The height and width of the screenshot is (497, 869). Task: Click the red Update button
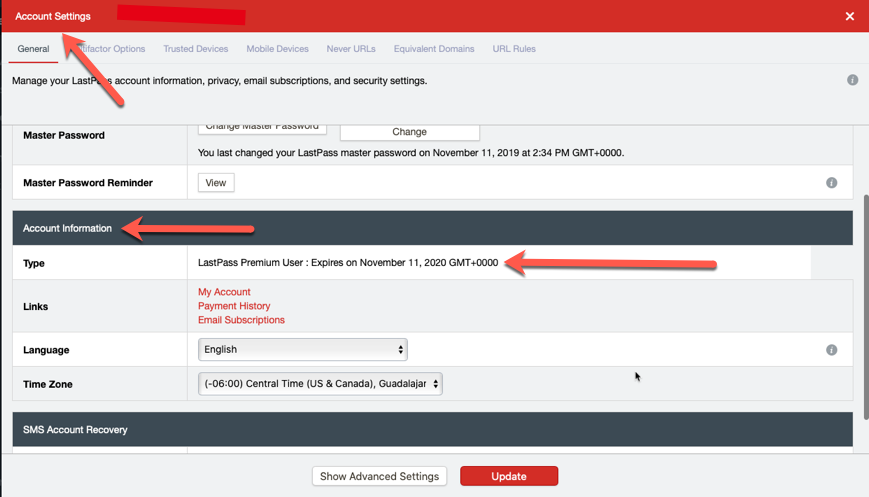click(x=509, y=476)
